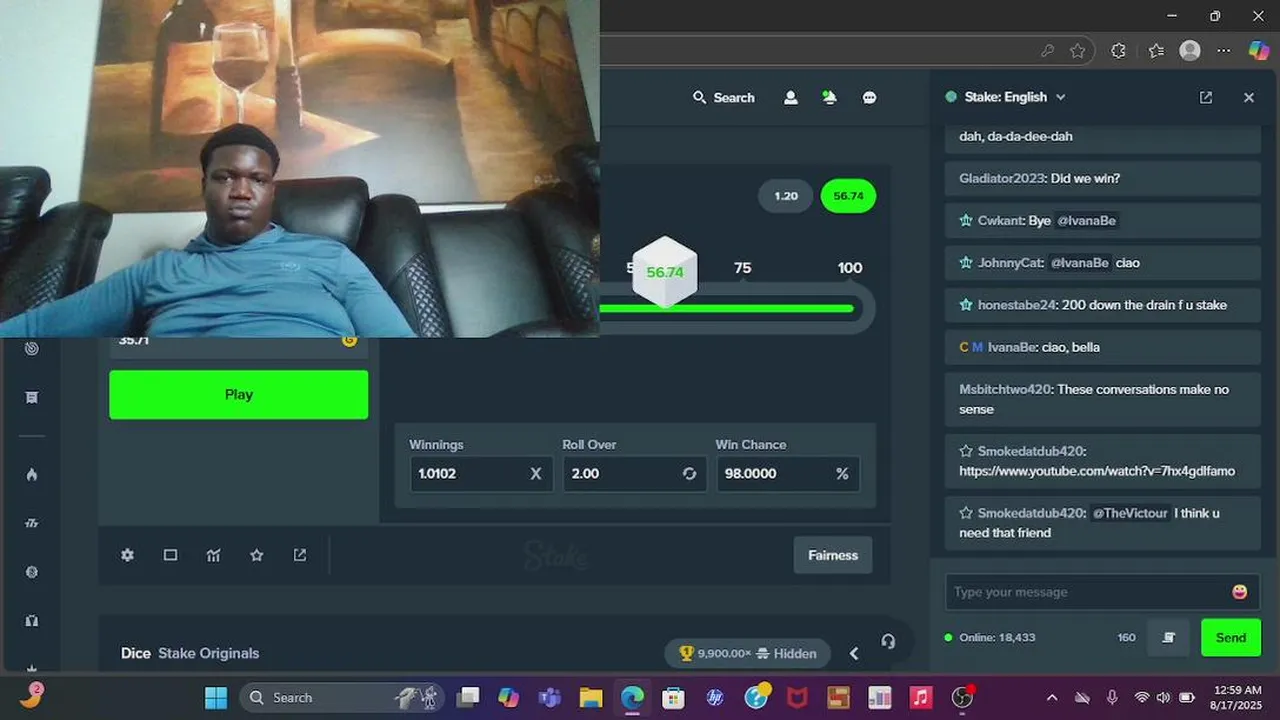Click the honestabe24 username in chat
1280x720 pixels.
tap(1017, 305)
